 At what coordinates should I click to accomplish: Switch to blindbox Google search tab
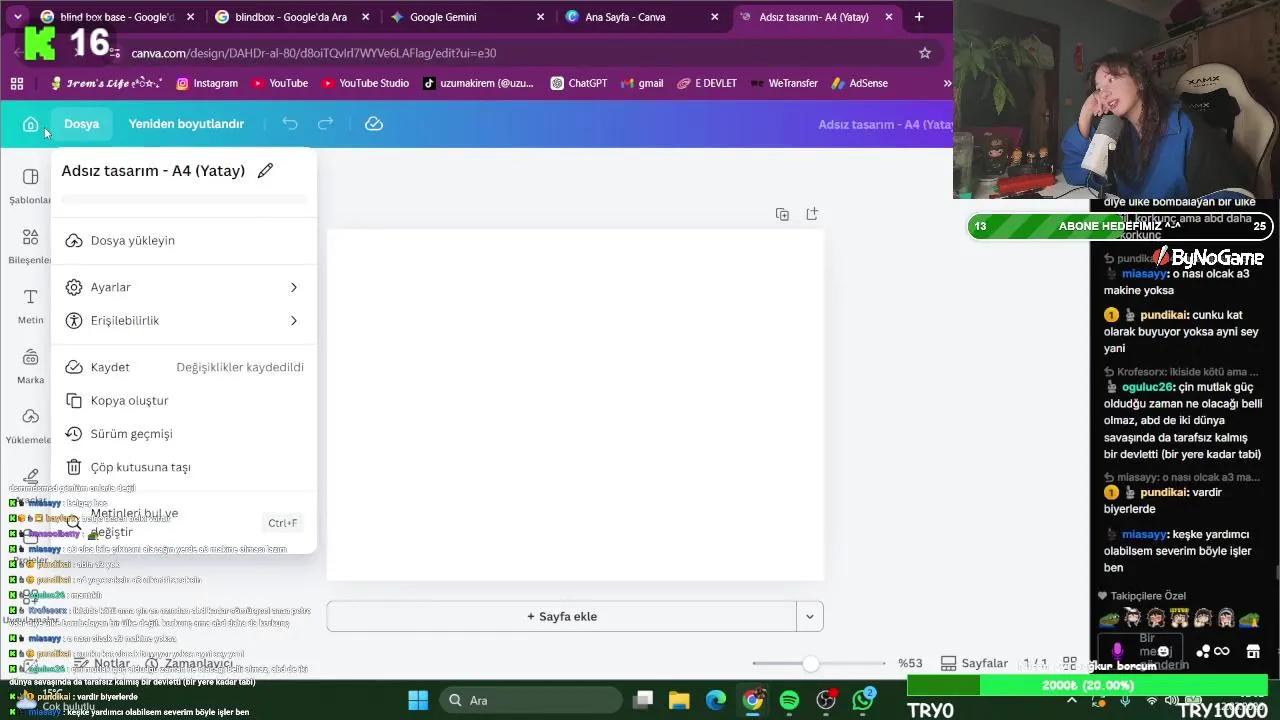pyautogui.click(x=292, y=17)
